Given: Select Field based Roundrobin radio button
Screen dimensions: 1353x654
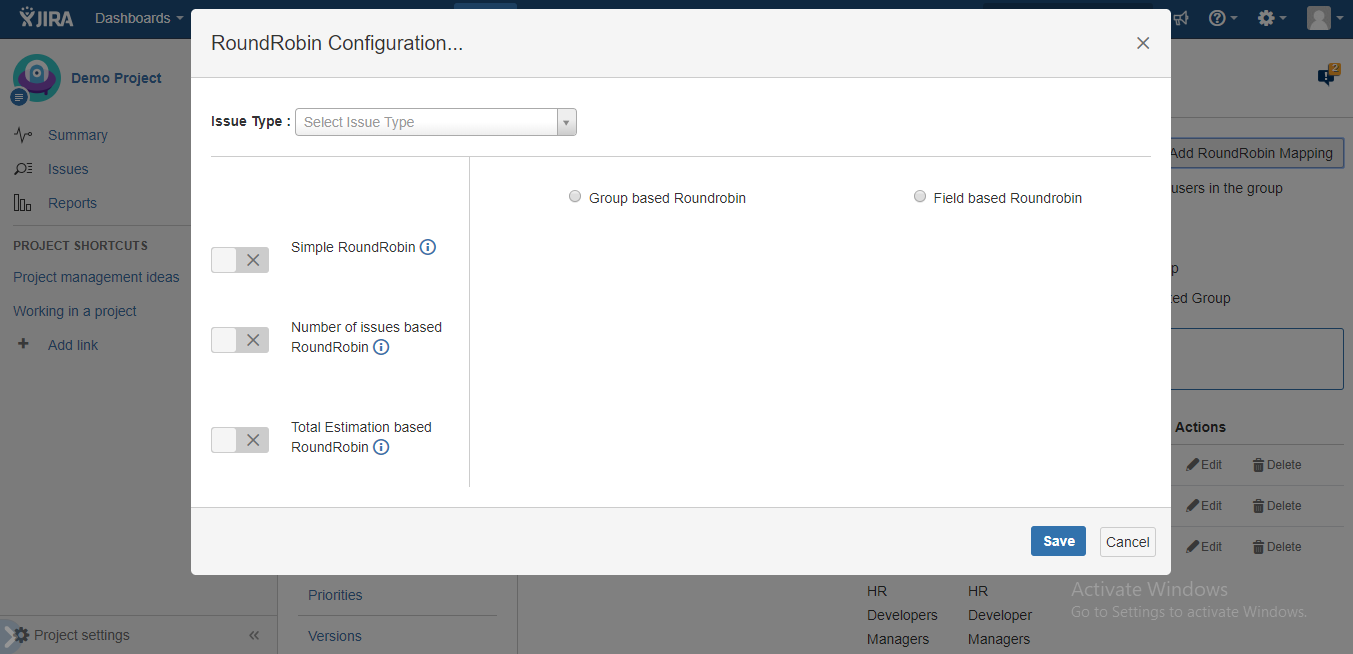Looking at the screenshot, I should [x=920, y=197].
